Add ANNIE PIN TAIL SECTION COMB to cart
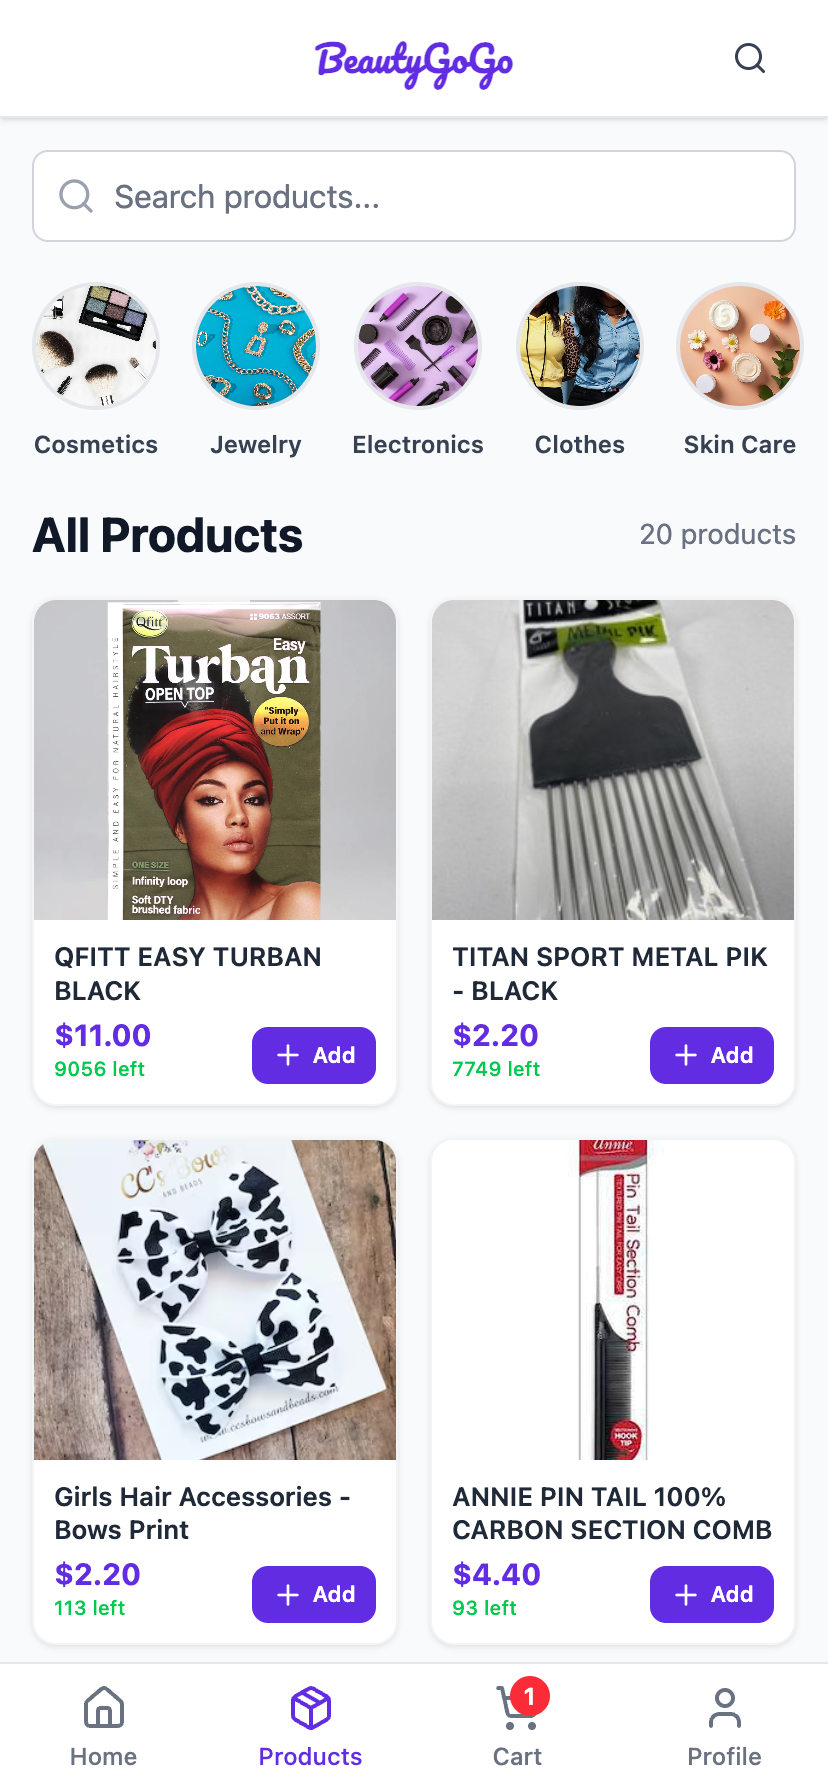This screenshot has width=828, height=1791. click(x=711, y=1594)
